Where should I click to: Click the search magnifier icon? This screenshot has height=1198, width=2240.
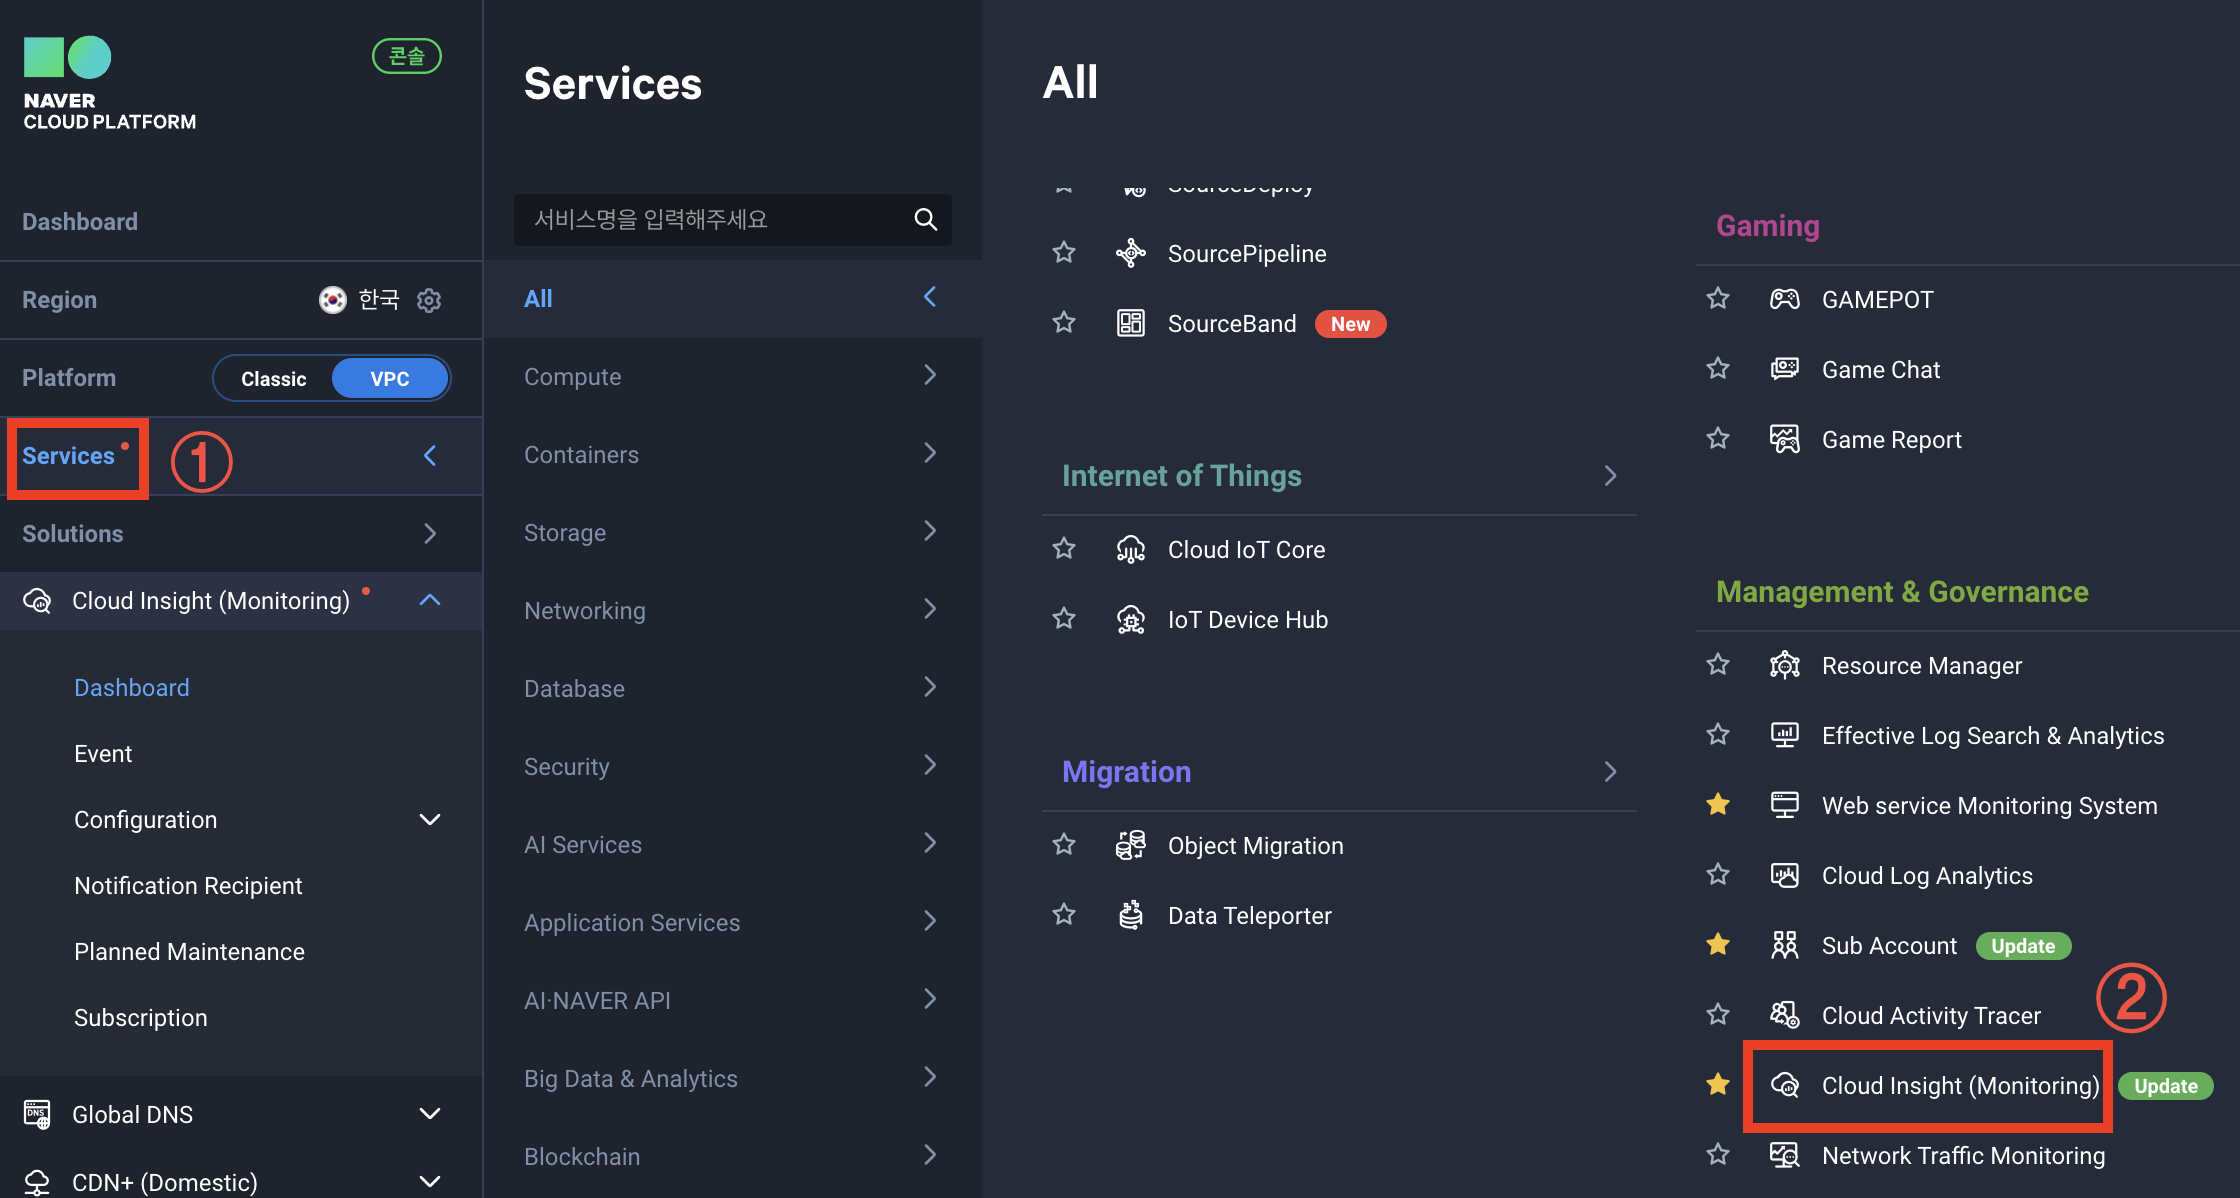(925, 220)
